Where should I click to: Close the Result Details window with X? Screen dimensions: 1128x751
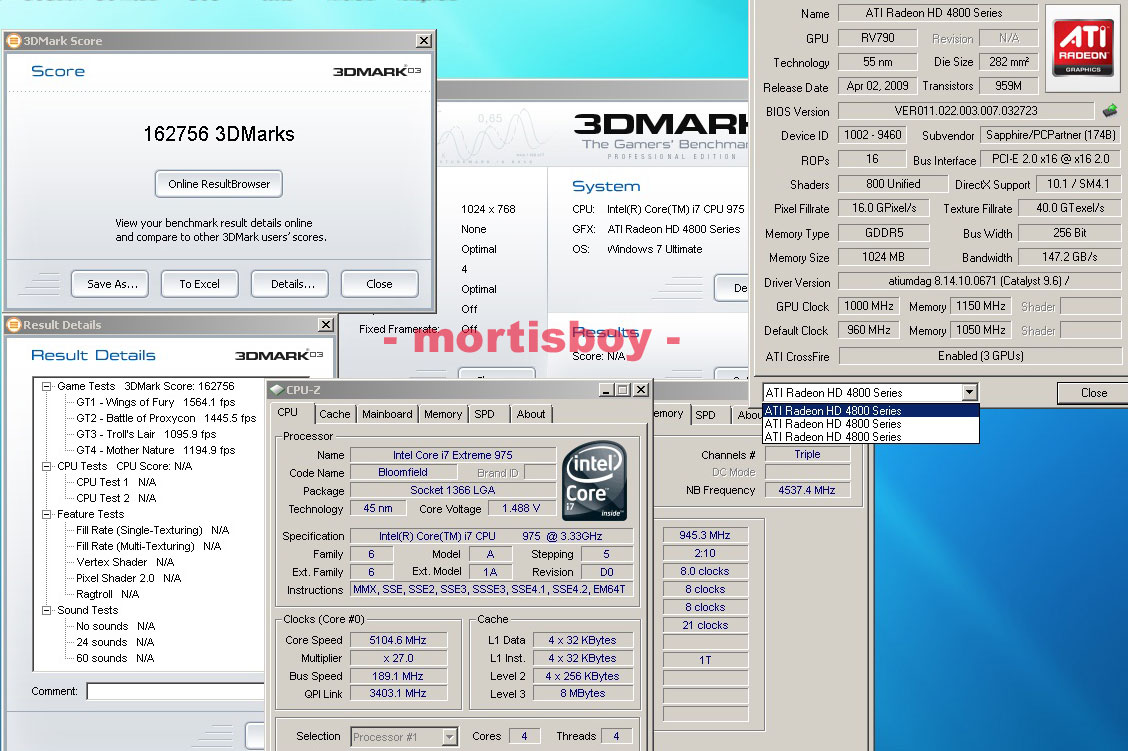point(327,325)
